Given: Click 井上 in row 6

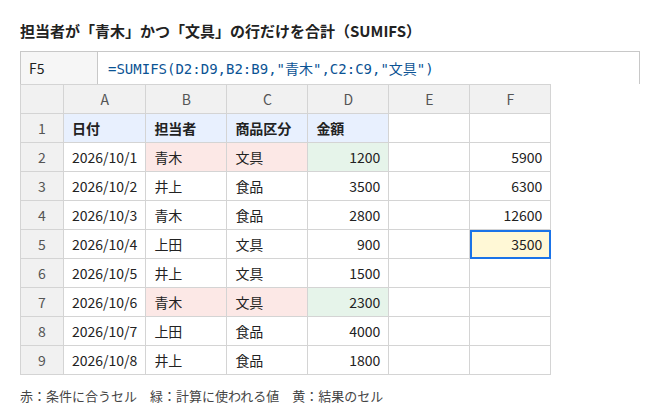Looking at the screenshot, I should coord(186,274).
